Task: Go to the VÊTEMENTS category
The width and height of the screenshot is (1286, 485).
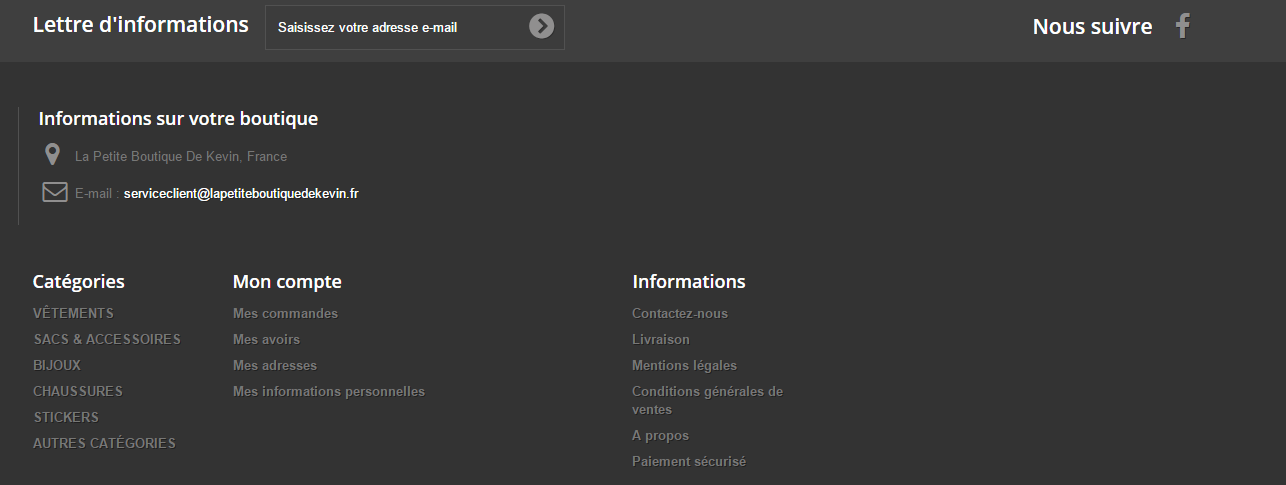Action: tap(73, 313)
